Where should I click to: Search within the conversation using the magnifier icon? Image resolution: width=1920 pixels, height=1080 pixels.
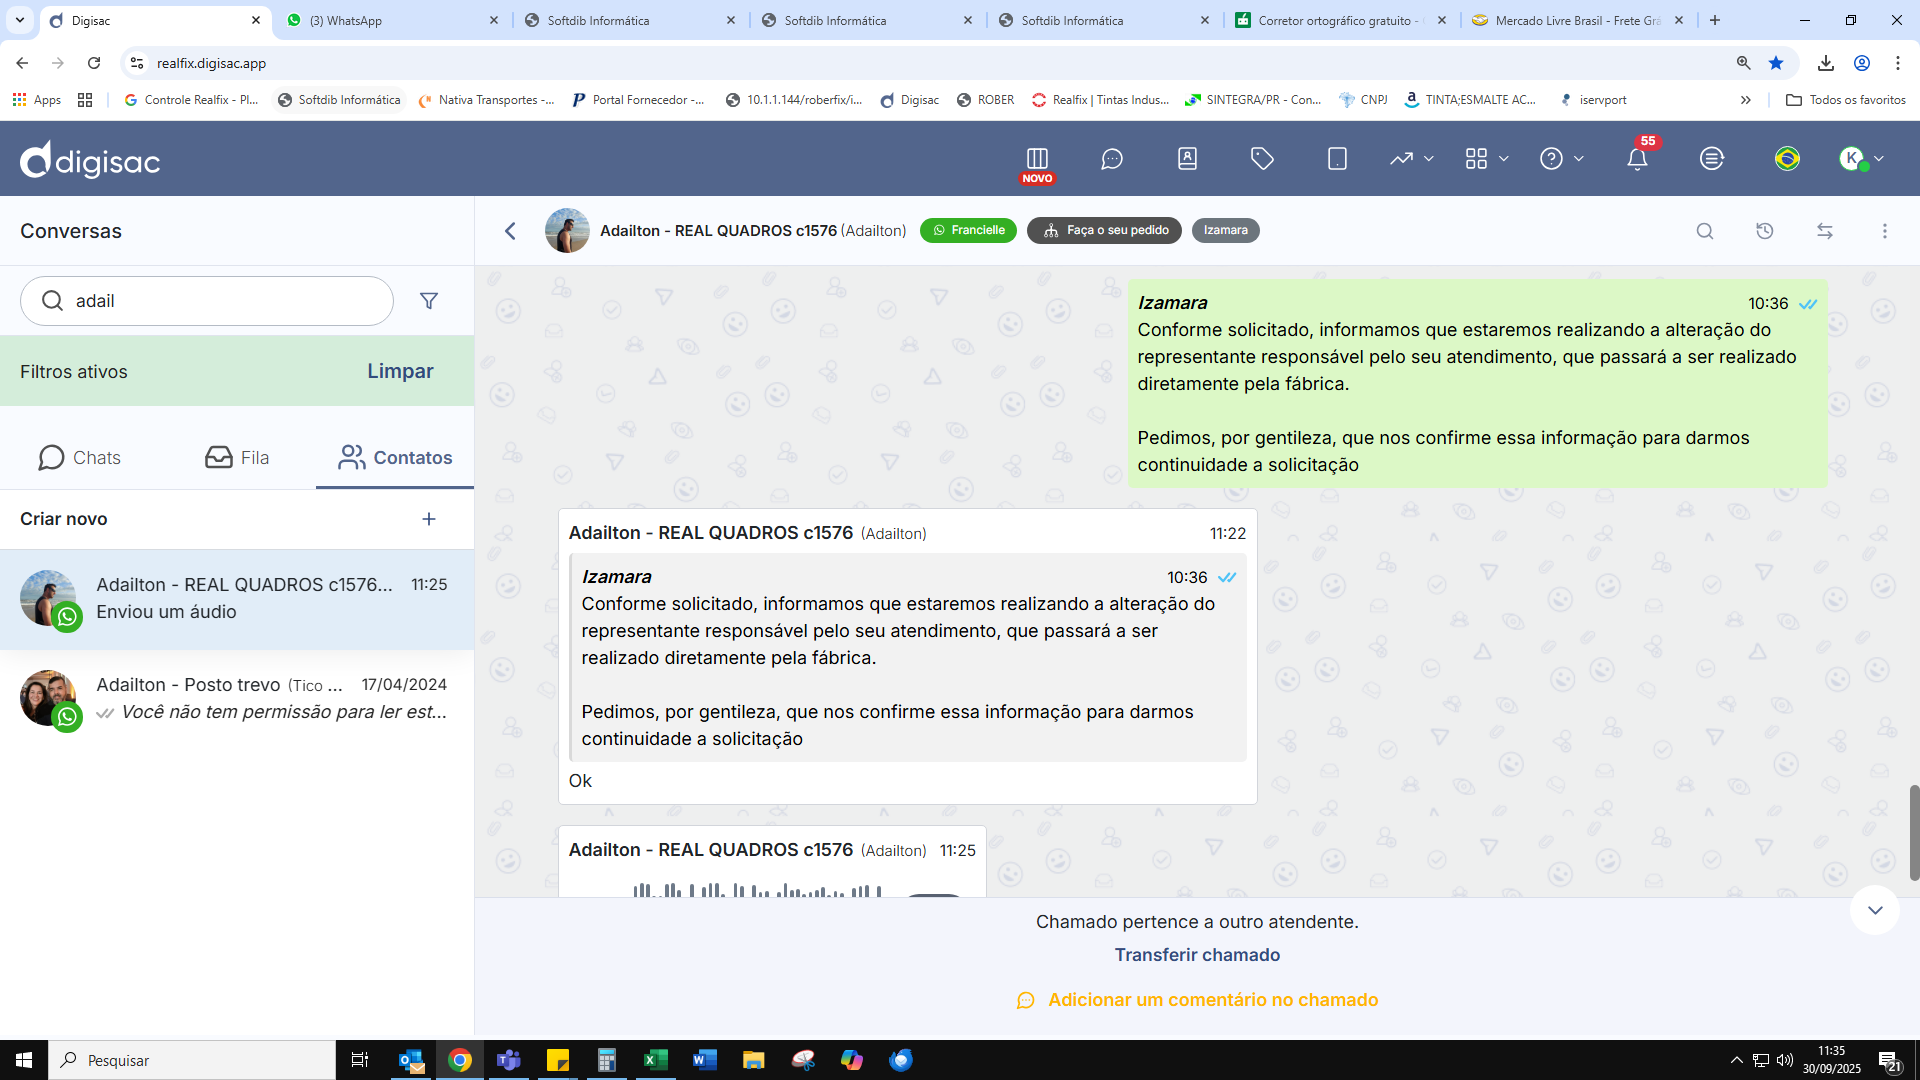click(1705, 231)
